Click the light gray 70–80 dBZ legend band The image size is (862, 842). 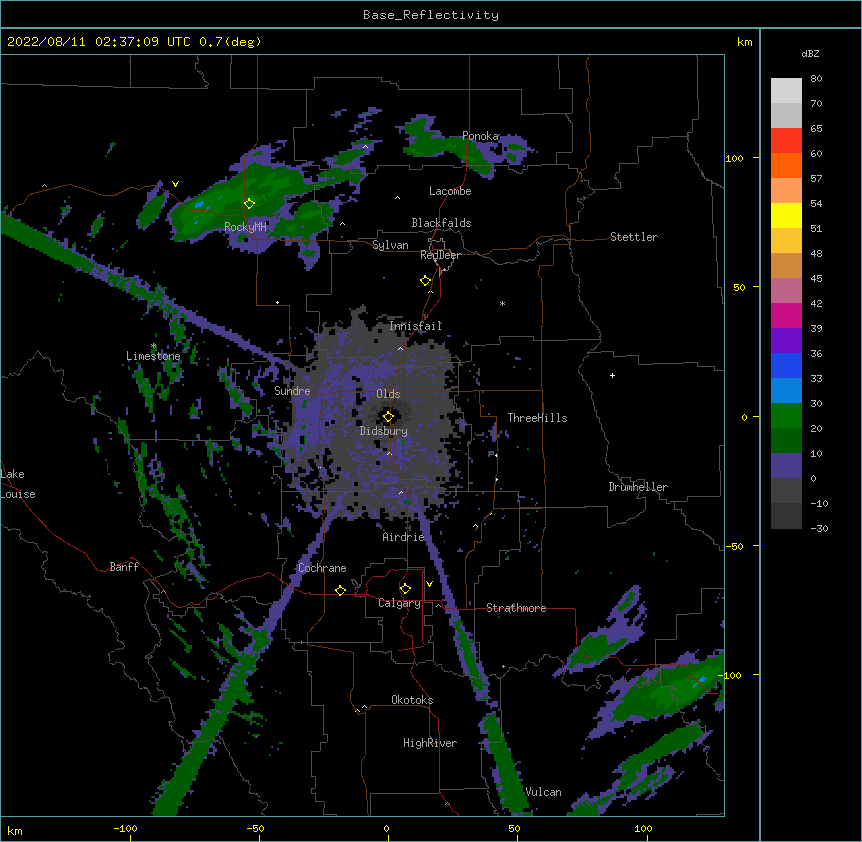point(786,91)
